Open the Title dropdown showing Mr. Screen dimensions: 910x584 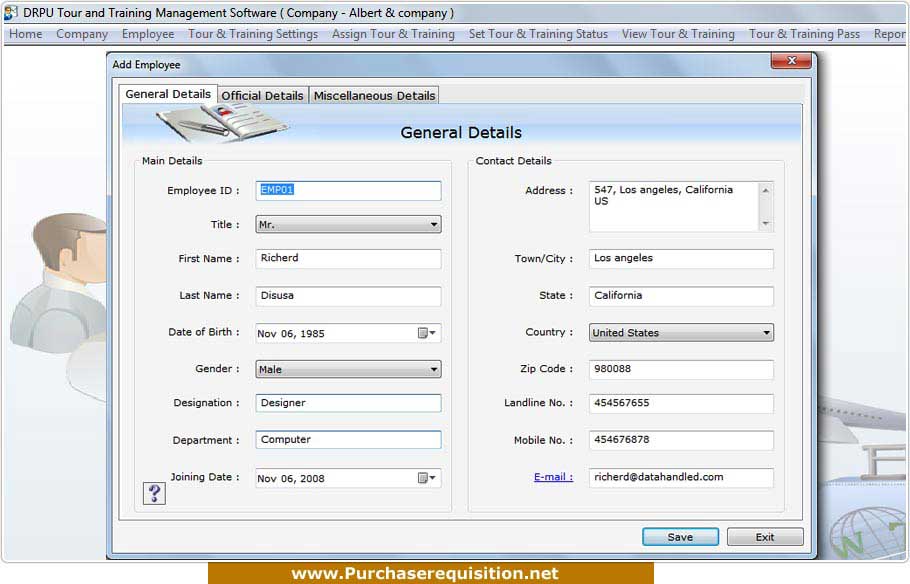pos(432,224)
